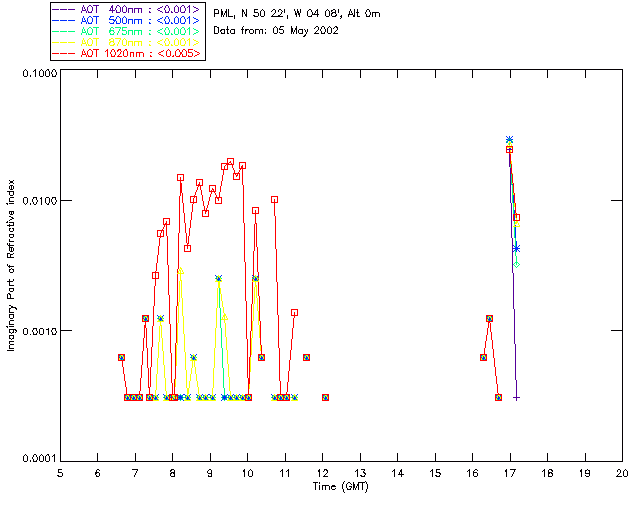The height and width of the screenshot is (512, 640).
Task: Click the x-axis tick label 13
Action: point(360,473)
